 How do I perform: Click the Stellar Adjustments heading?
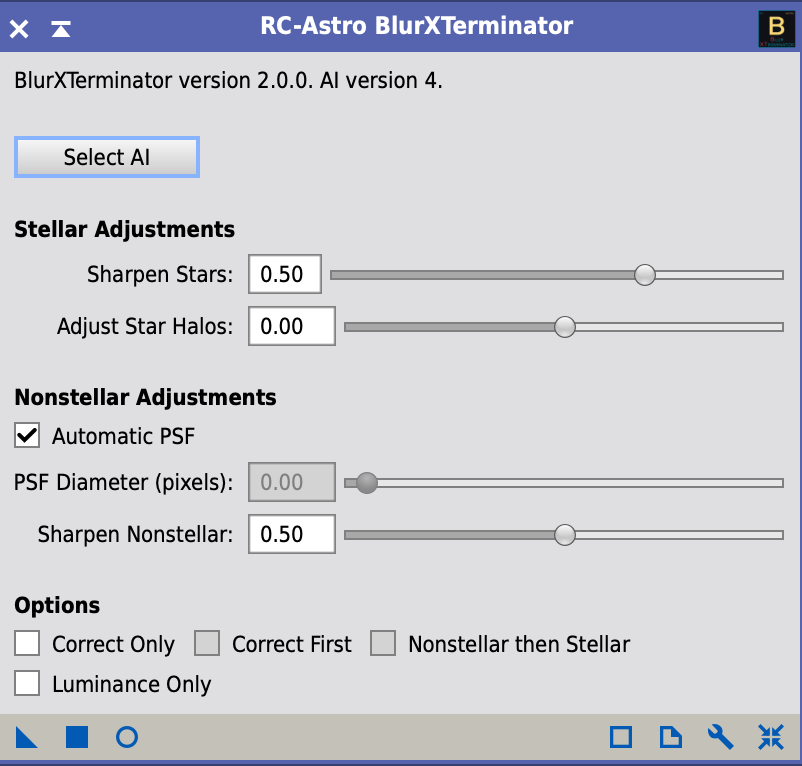point(124,229)
